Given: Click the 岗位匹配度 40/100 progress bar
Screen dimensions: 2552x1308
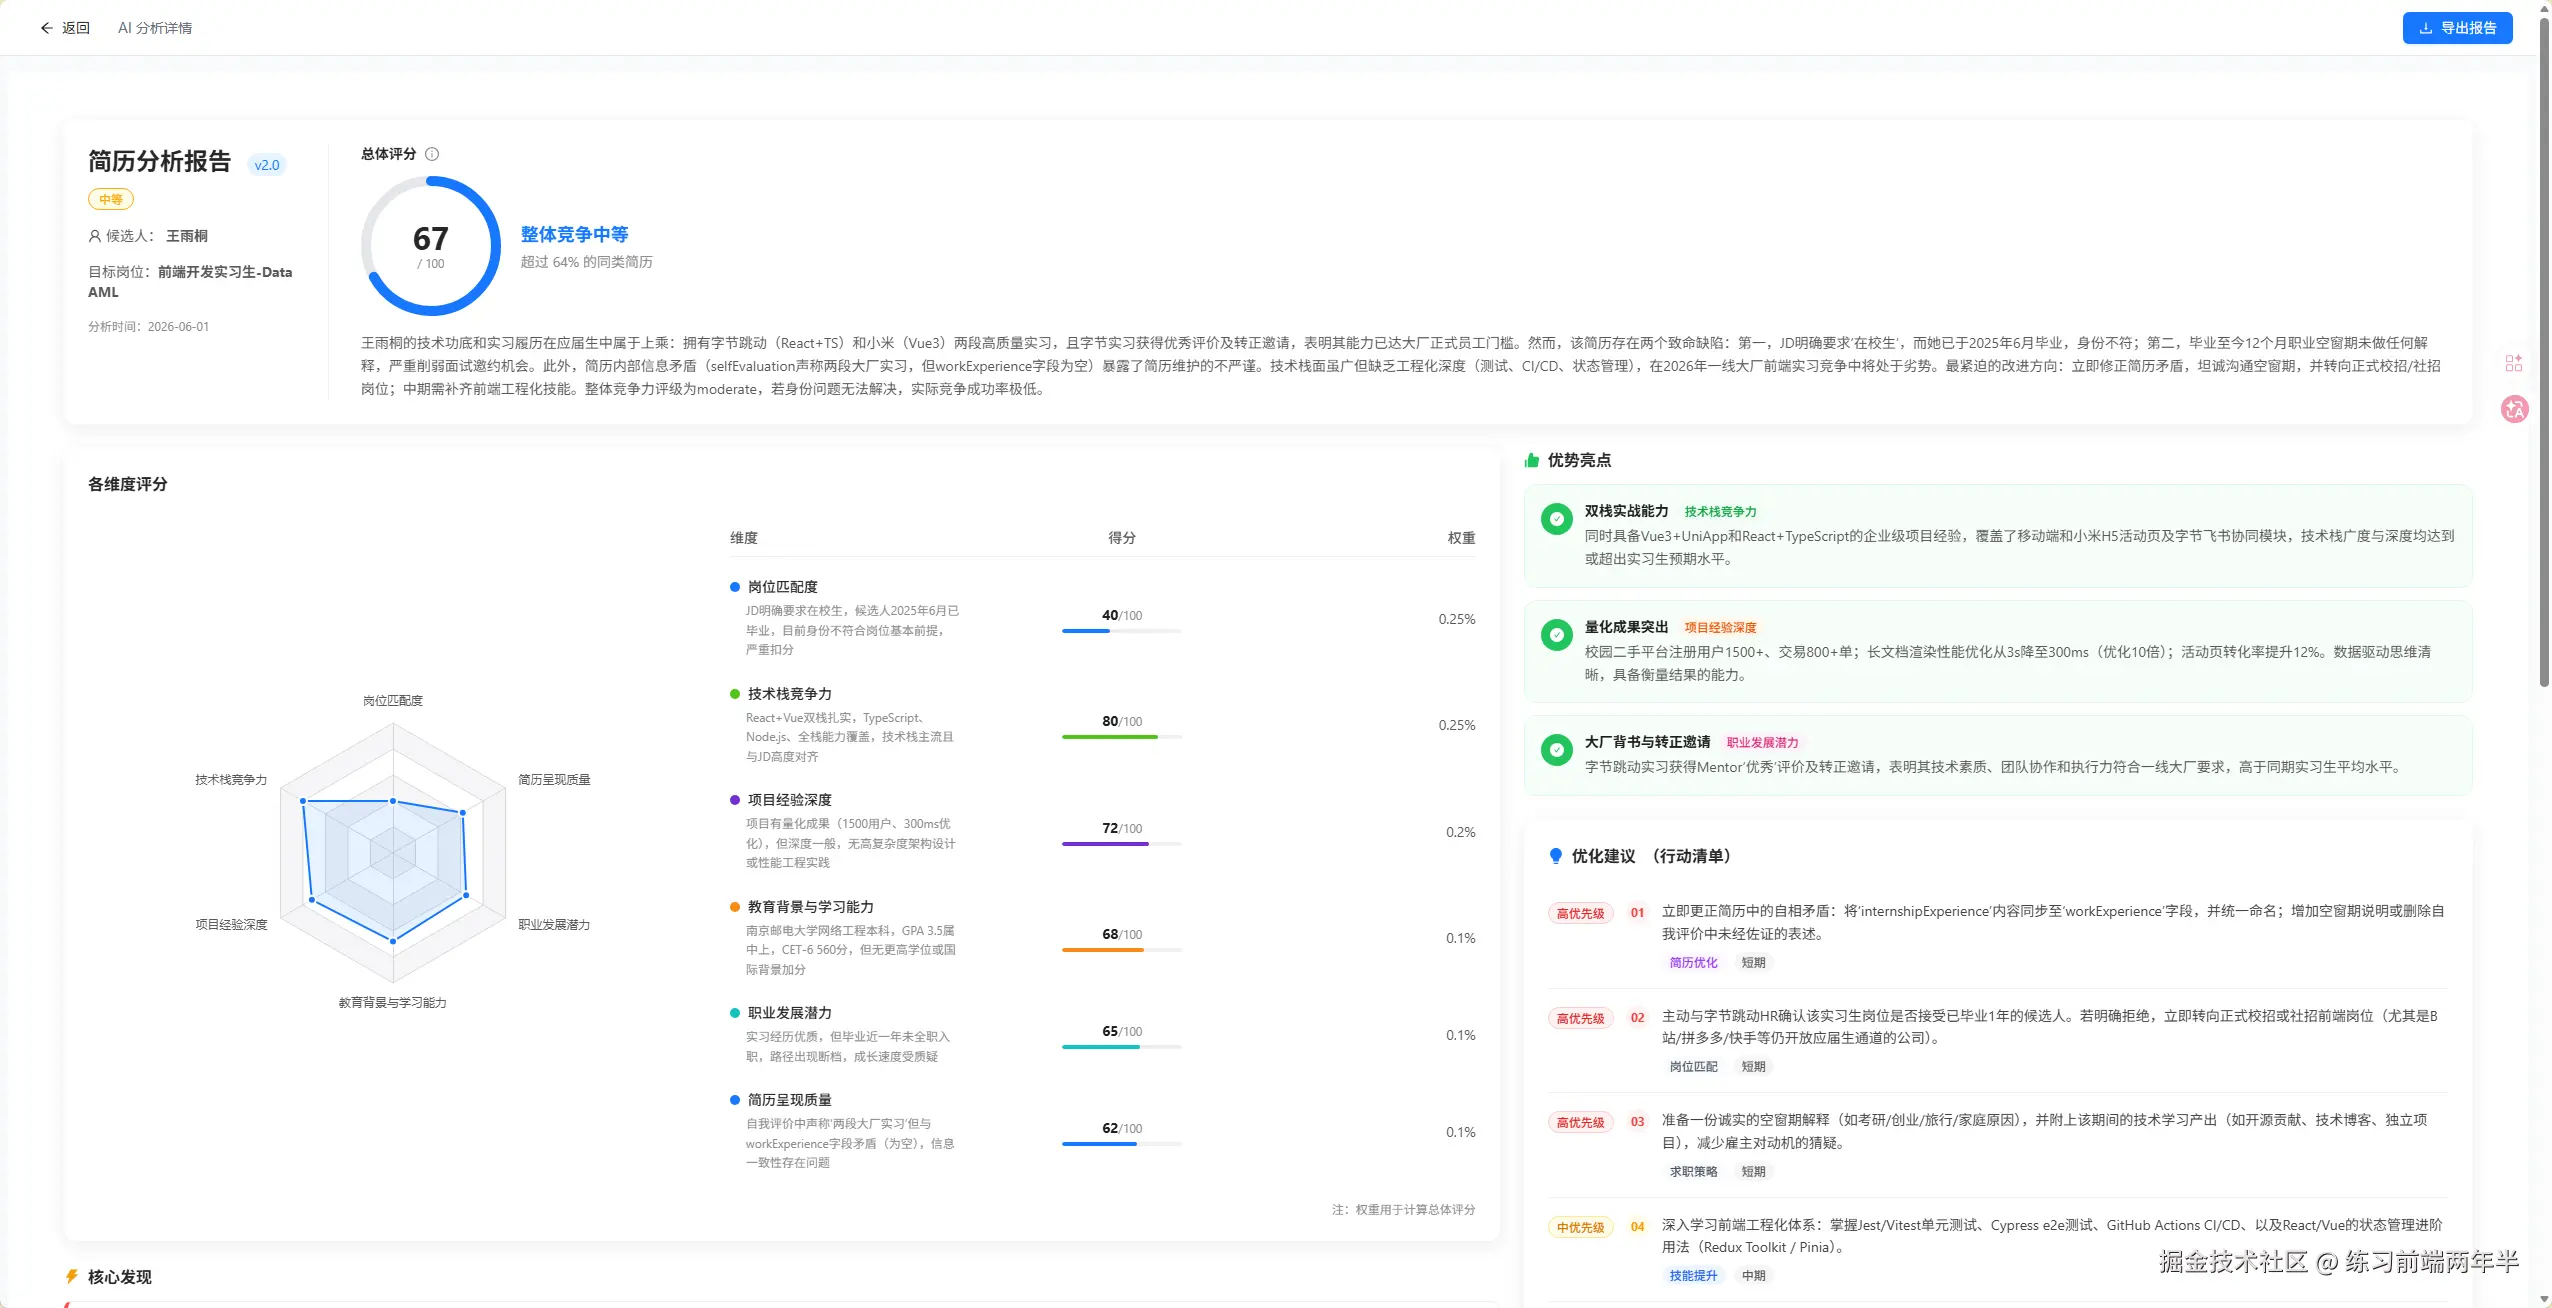Looking at the screenshot, I should point(1121,631).
